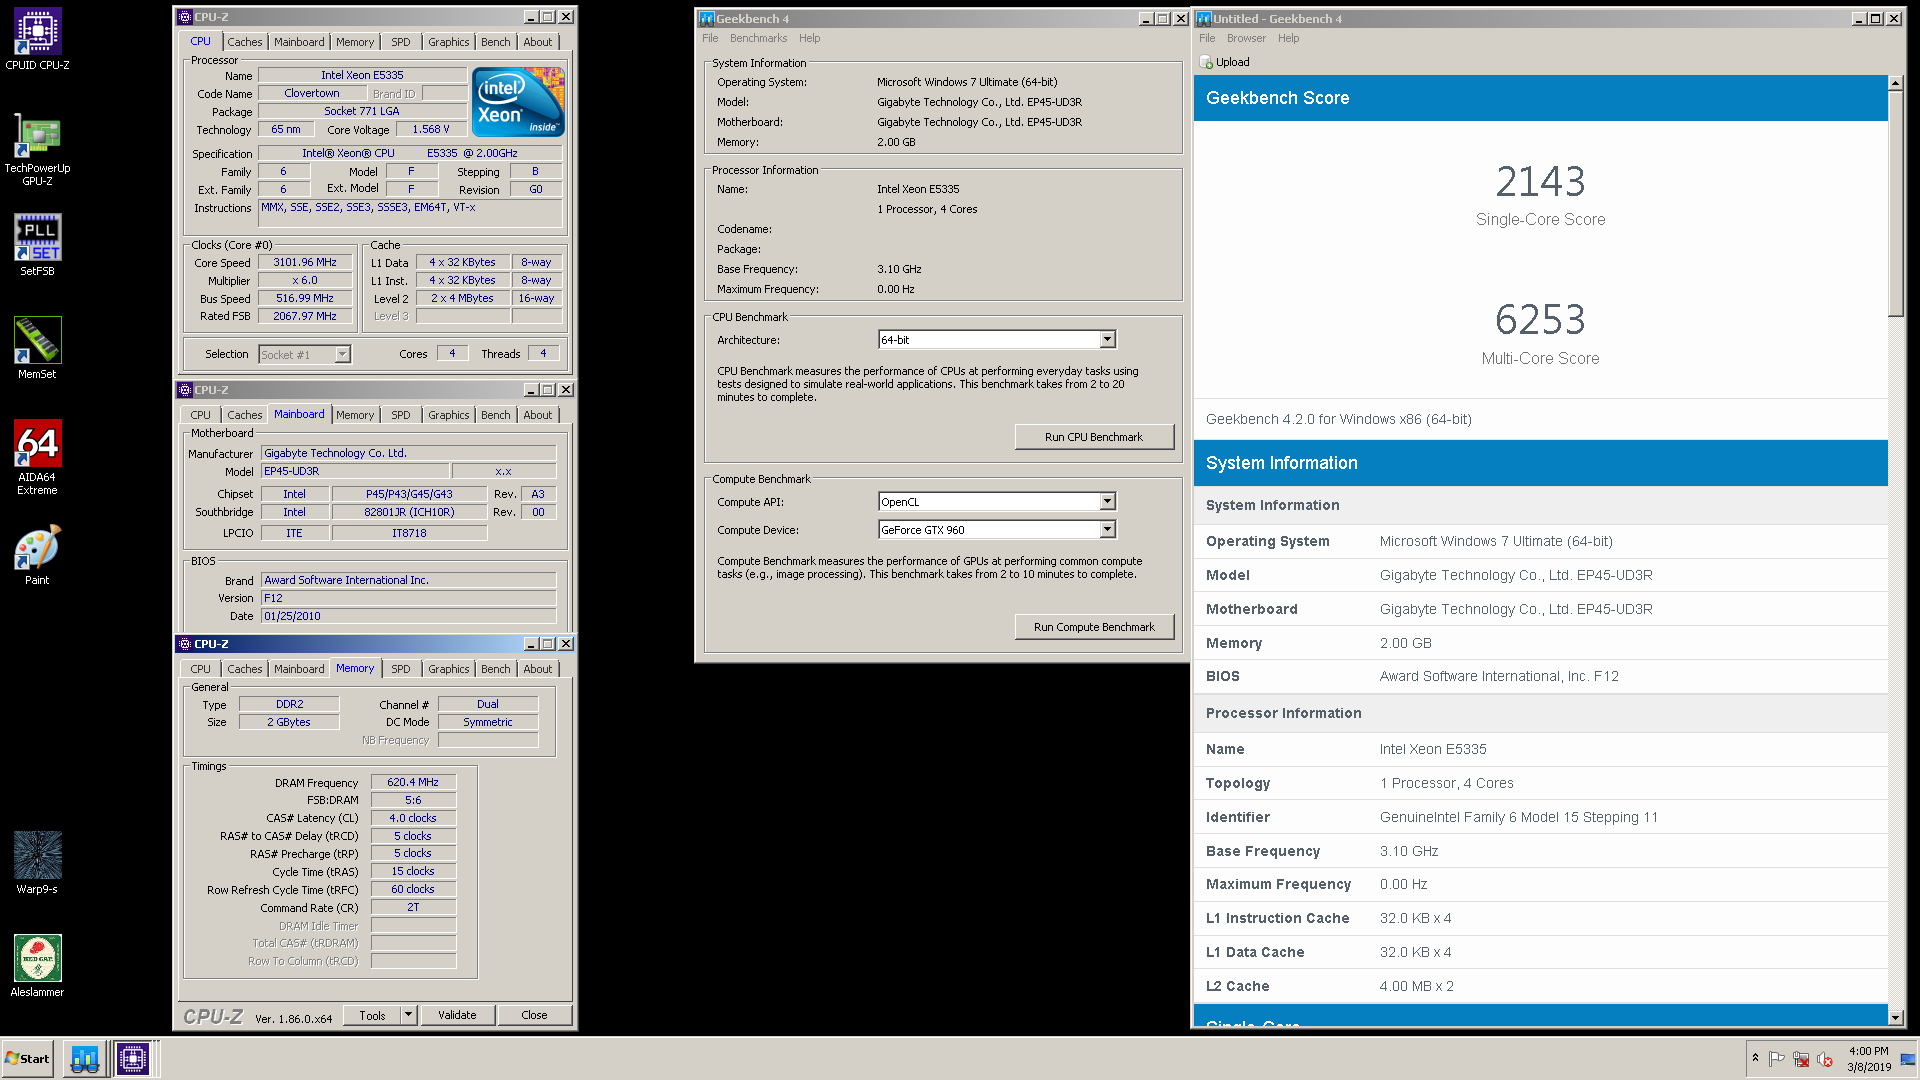Select the CPU tab in the Memory CPU-Z window
The width and height of the screenshot is (1920, 1080).
(x=200, y=669)
